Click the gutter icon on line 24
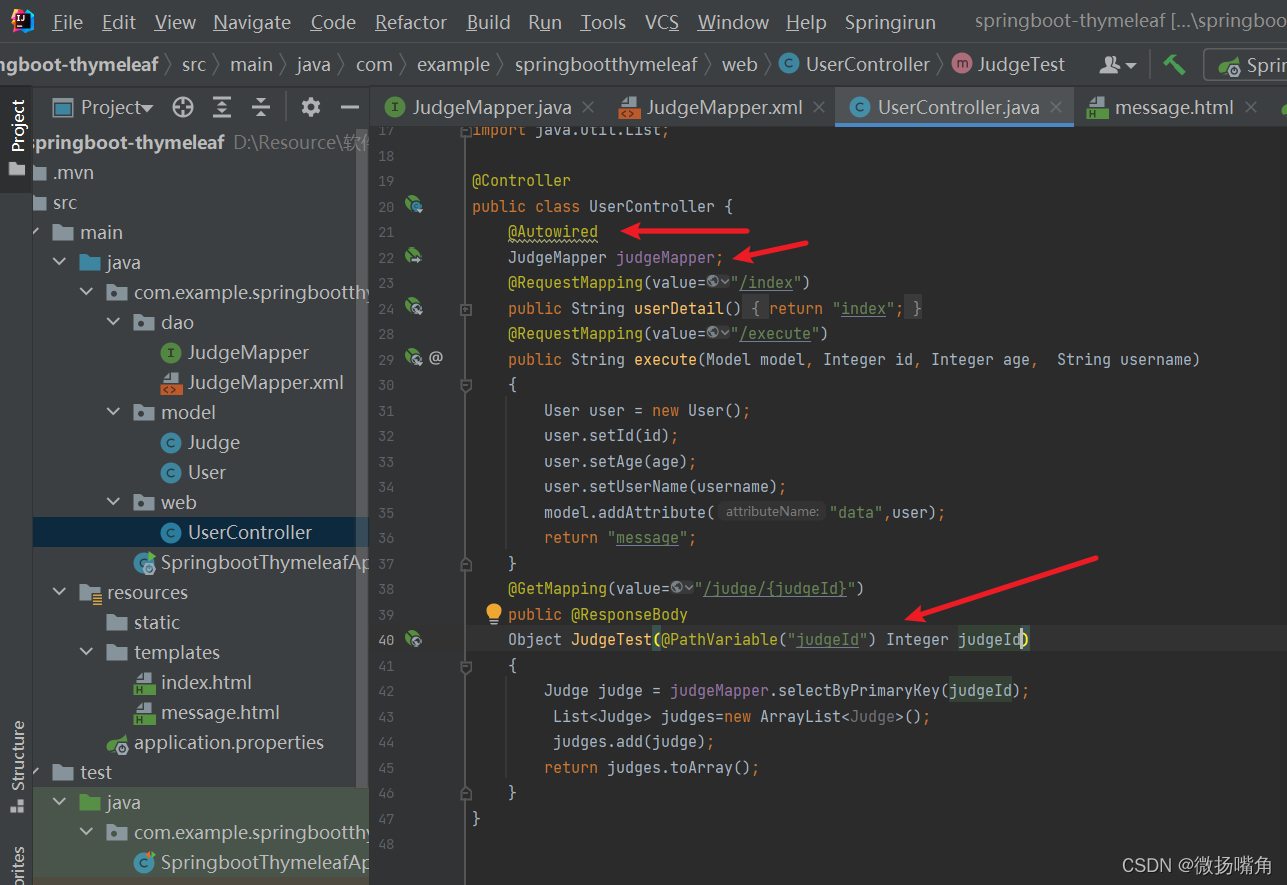The height and width of the screenshot is (885, 1287). (414, 307)
